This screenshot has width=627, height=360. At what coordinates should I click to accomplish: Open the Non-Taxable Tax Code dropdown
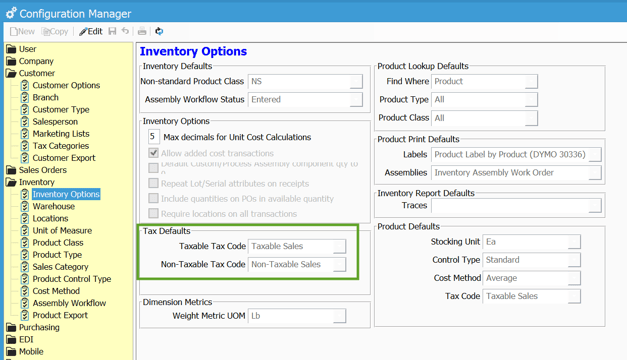point(339,264)
